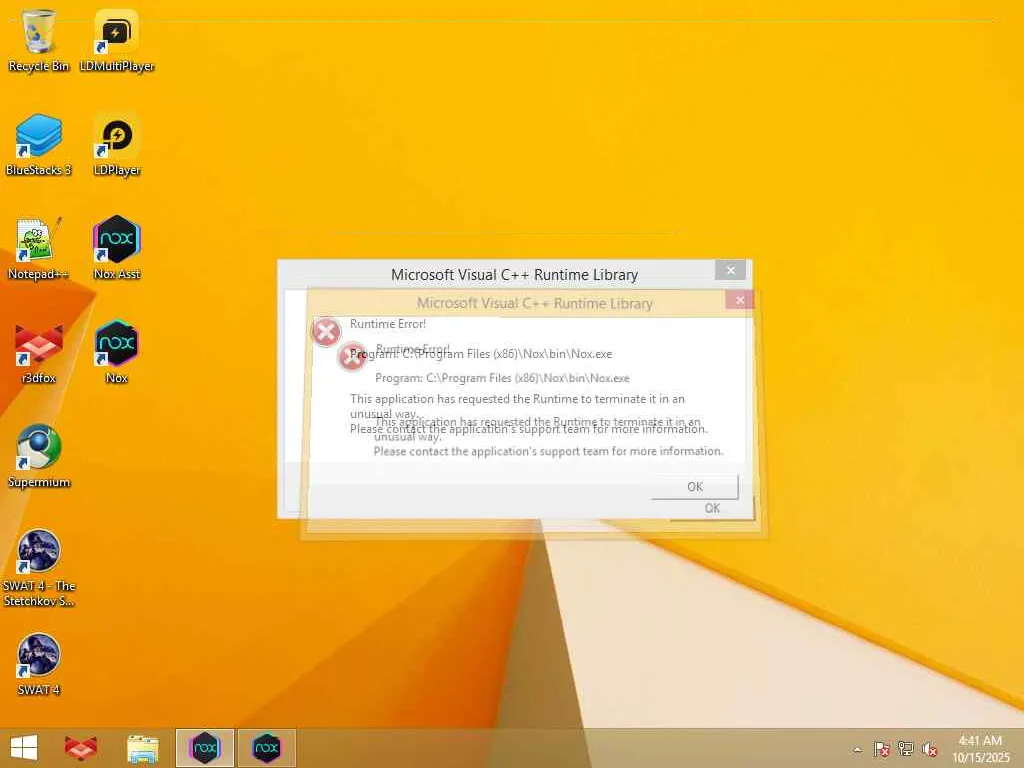Click OK in the front Runtime Library dialog
This screenshot has width=1024, height=768.
(x=695, y=487)
